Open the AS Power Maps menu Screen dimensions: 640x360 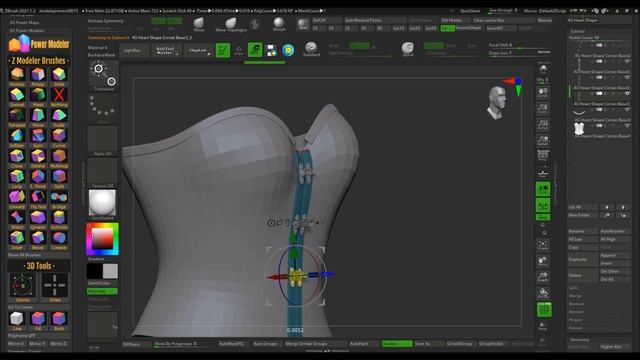click(x=24, y=22)
